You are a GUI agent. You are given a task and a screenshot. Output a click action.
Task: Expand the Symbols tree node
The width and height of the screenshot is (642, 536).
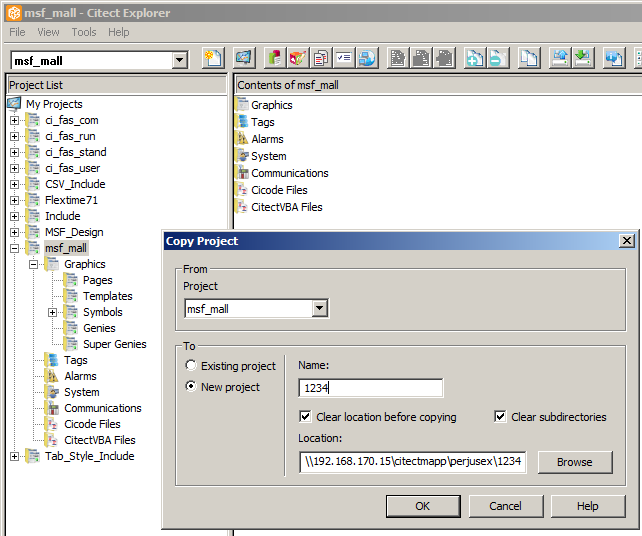(x=52, y=312)
